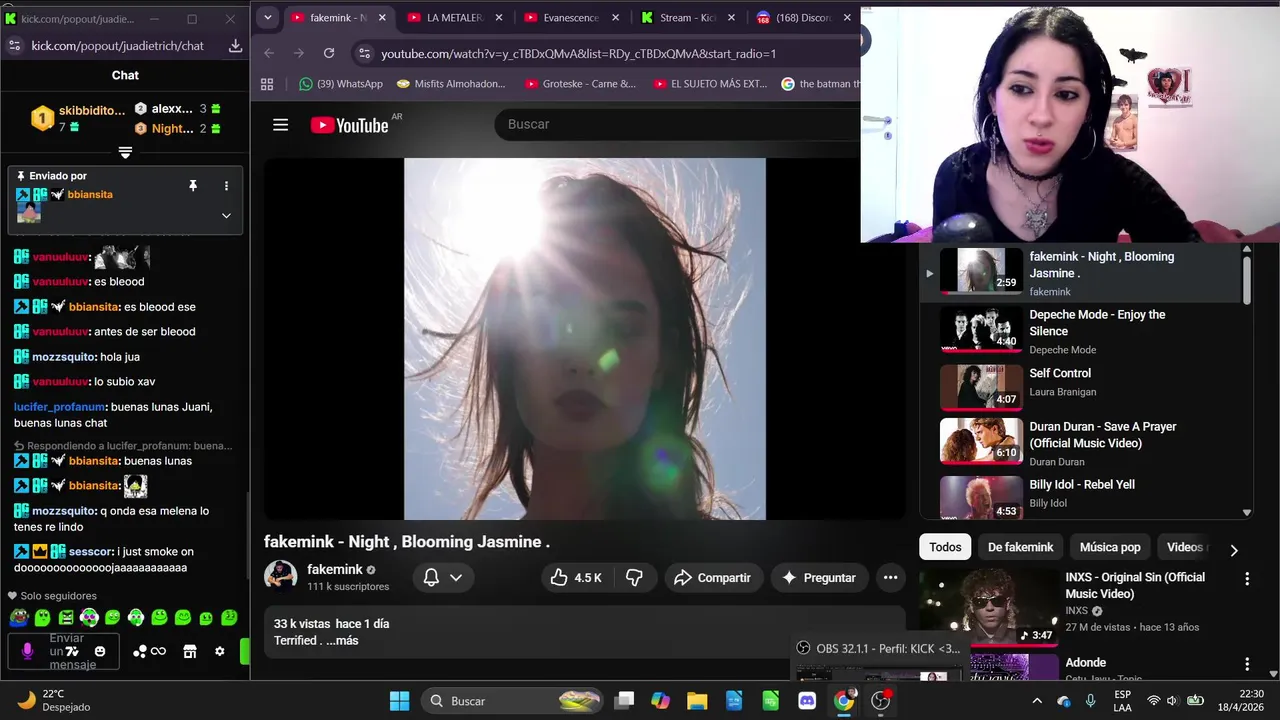Open the YouTube hamburger guide menu
Image resolution: width=1280 pixels, height=720 pixels.
pyautogui.click(x=281, y=125)
